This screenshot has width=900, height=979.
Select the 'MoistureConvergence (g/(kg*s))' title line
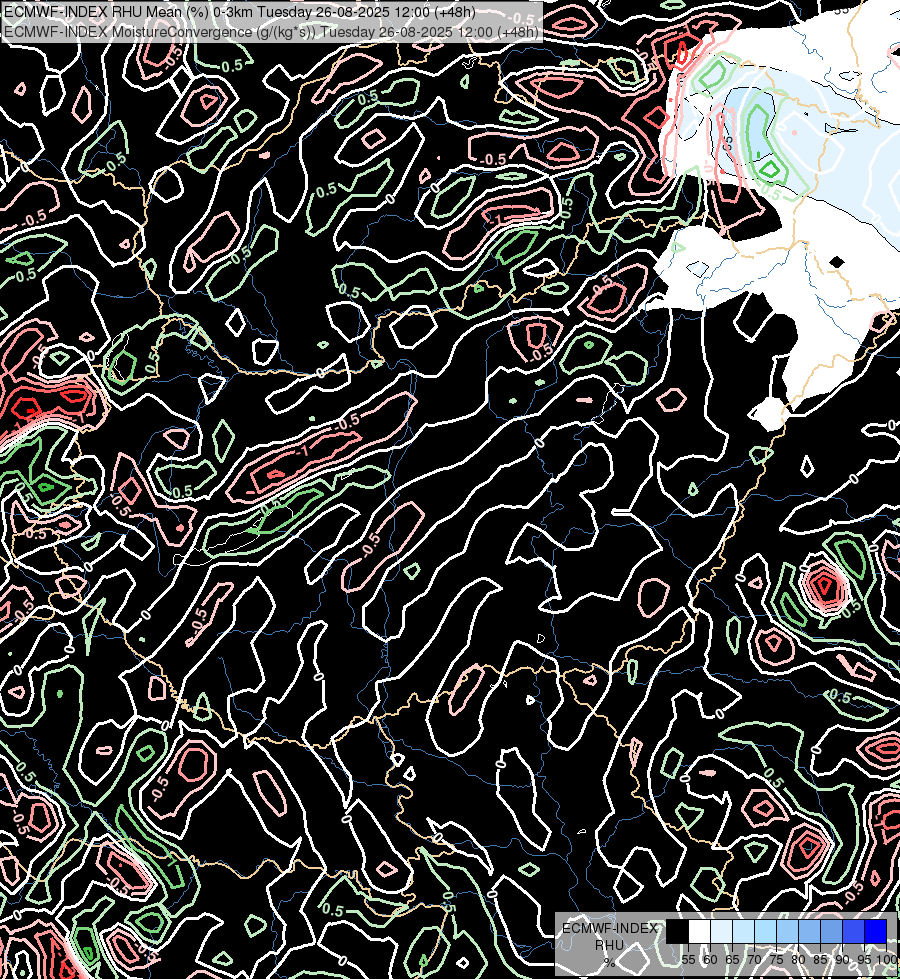point(271,31)
